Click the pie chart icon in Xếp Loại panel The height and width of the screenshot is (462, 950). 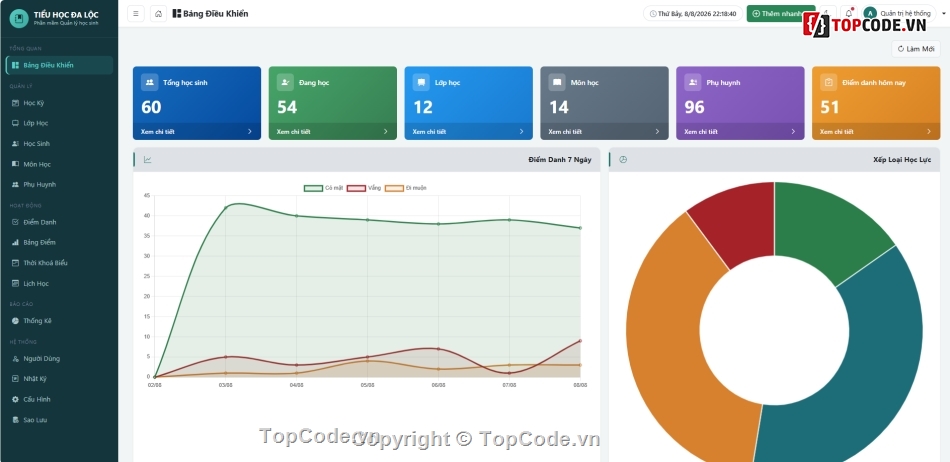coord(623,160)
